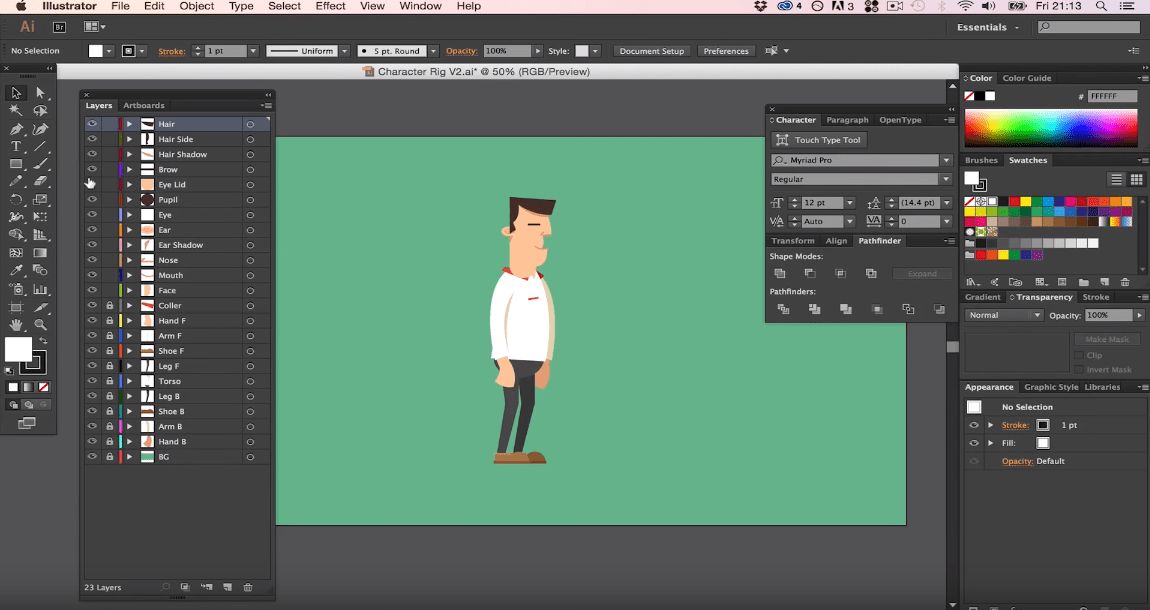This screenshot has height=610, width=1150.
Task: Open the Effect menu
Action: [x=330, y=6]
